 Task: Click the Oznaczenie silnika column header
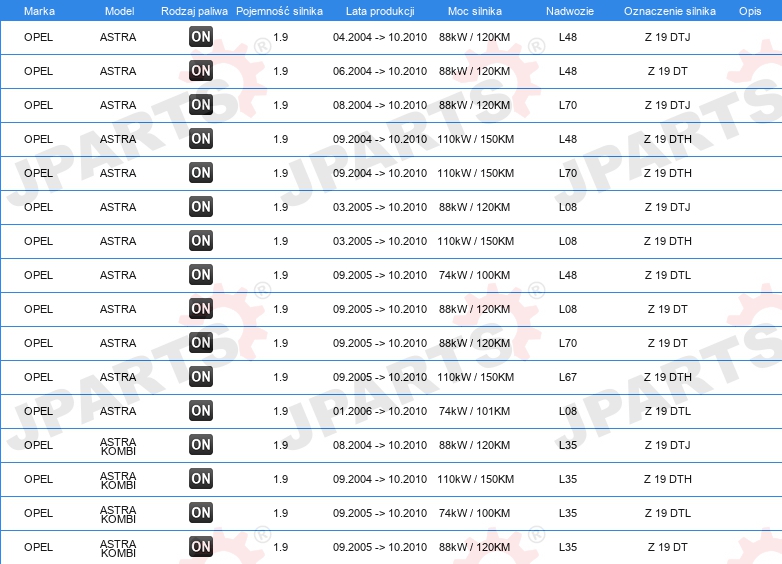pyautogui.click(x=670, y=11)
